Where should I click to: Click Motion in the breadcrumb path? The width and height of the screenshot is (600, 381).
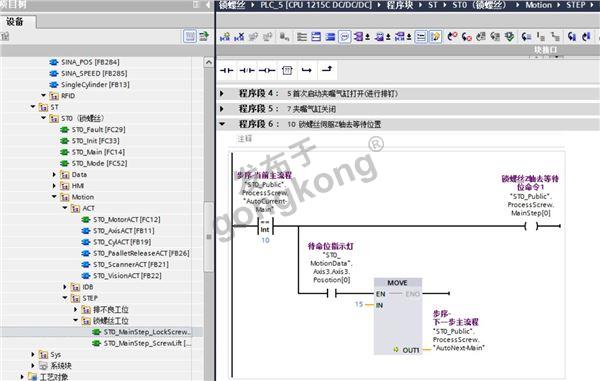point(538,5)
